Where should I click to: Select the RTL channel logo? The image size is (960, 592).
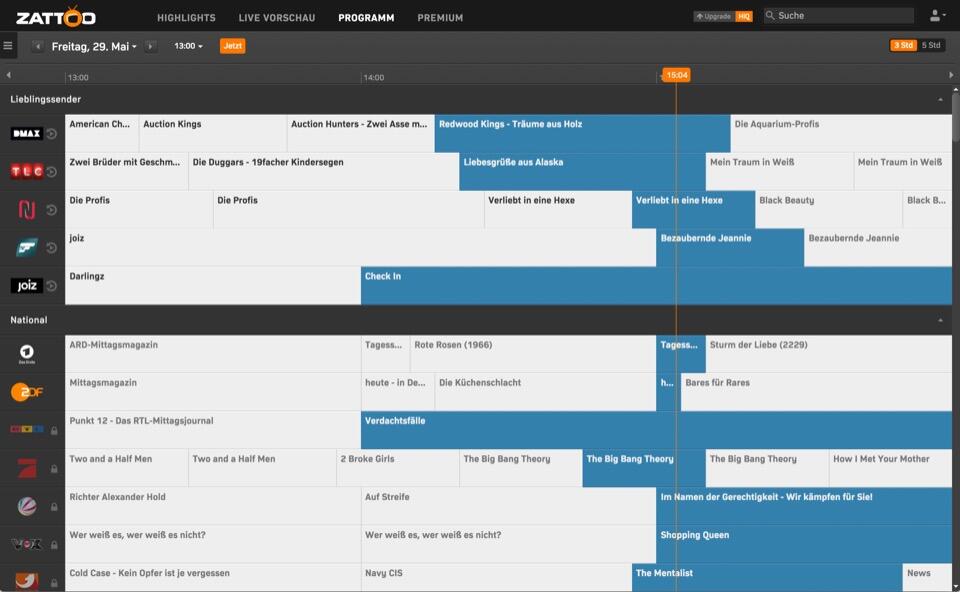[26, 430]
